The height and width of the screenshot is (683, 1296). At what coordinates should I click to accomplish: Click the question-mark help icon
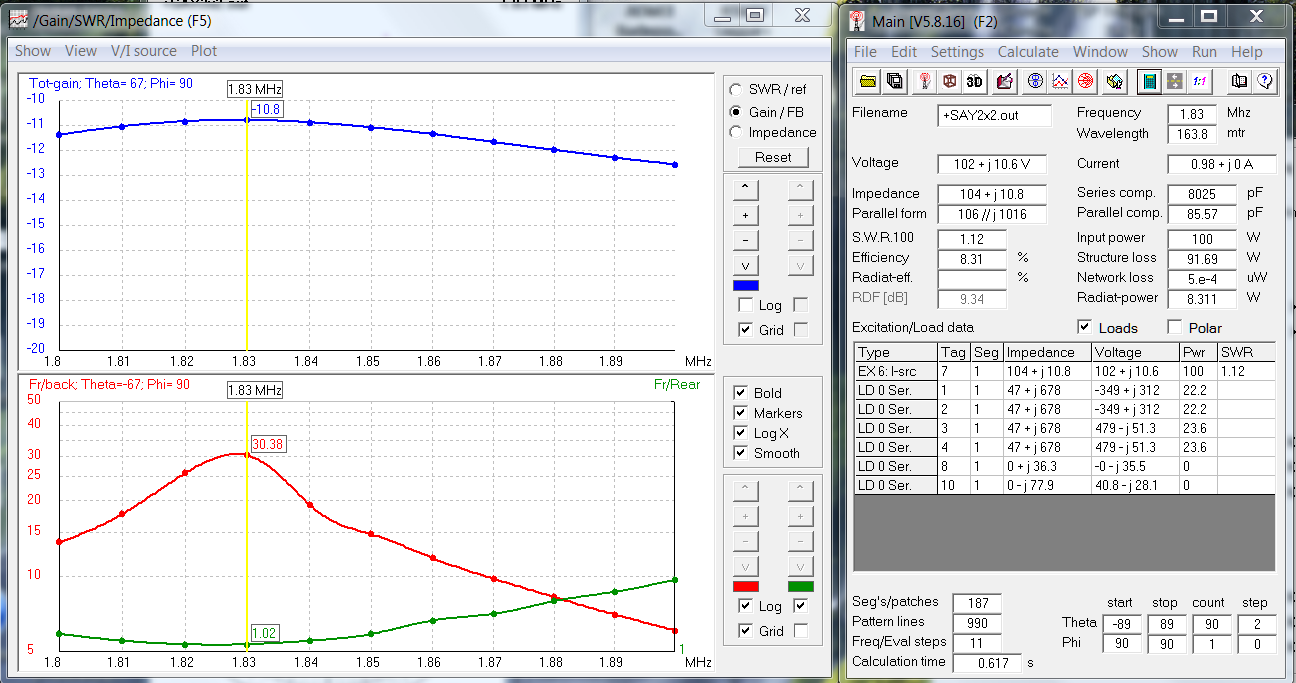pyautogui.click(x=1265, y=81)
